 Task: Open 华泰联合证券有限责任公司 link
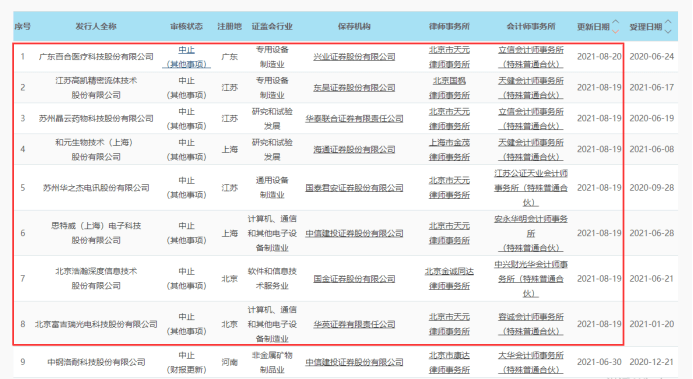tap(354, 119)
